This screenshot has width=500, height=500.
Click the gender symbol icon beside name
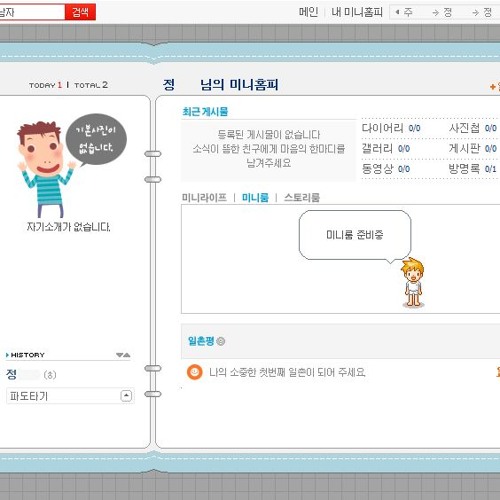tap(50, 375)
